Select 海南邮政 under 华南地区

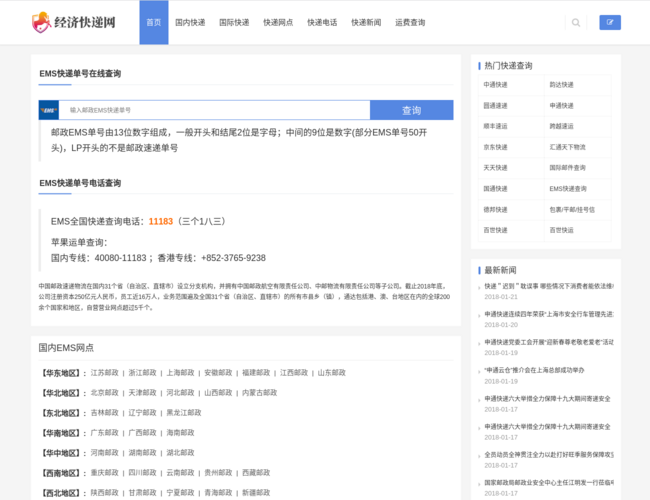(x=180, y=432)
